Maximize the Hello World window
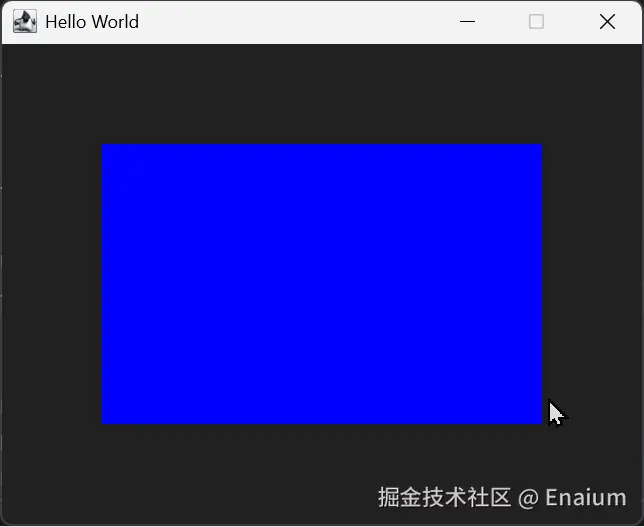The width and height of the screenshot is (644, 527). pyautogui.click(x=536, y=21)
